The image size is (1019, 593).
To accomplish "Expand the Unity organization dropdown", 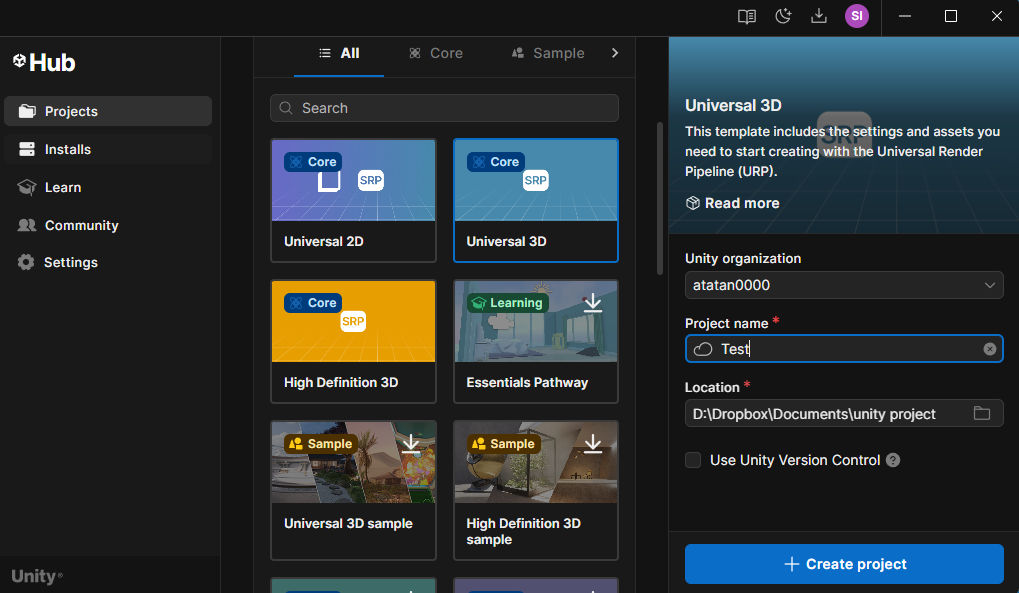I will point(844,285).
